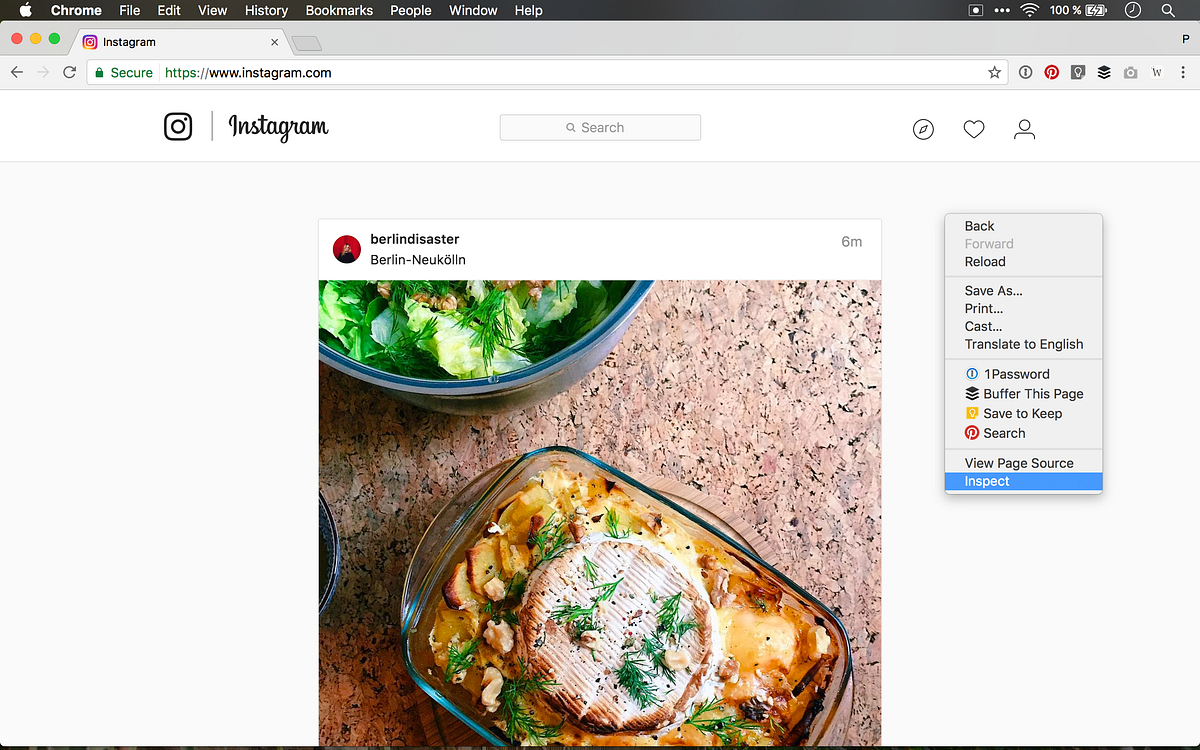The height and width of the screenshot is (750, 1200).
Task: Click the Secure padlock indicator
Action: 123,73
